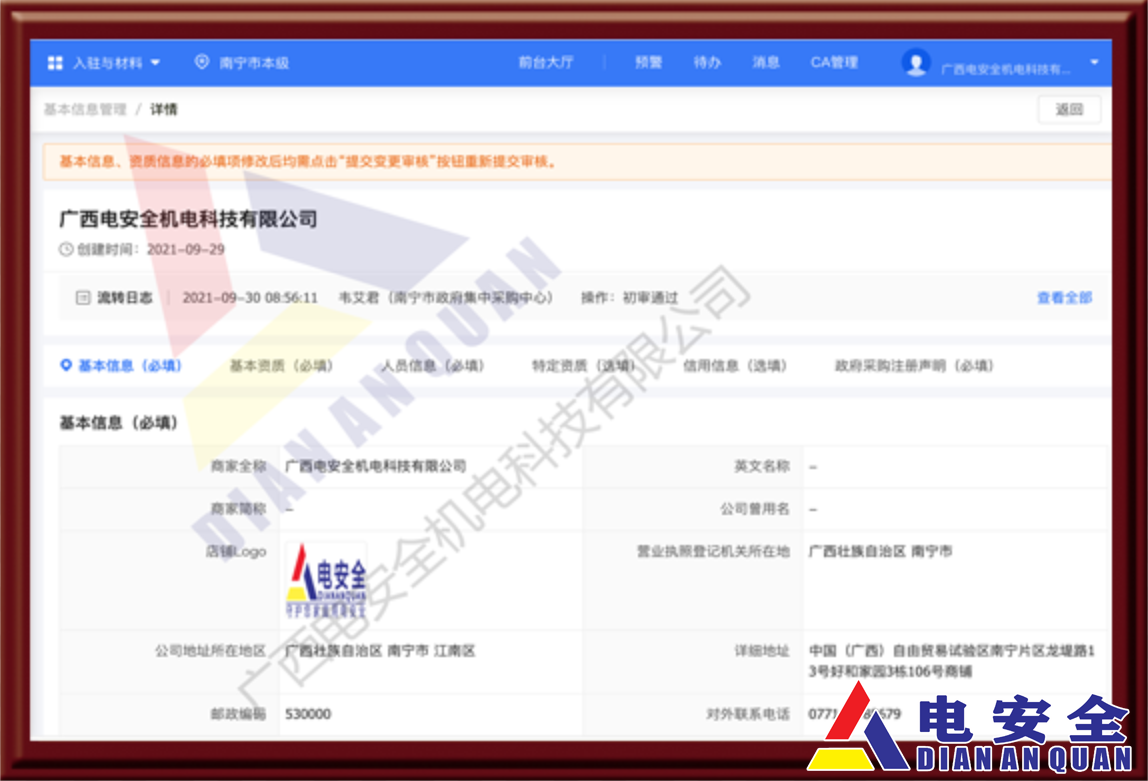
Task: Switch to 基本信息（必填） tab
Action: [x=130, y=365]
